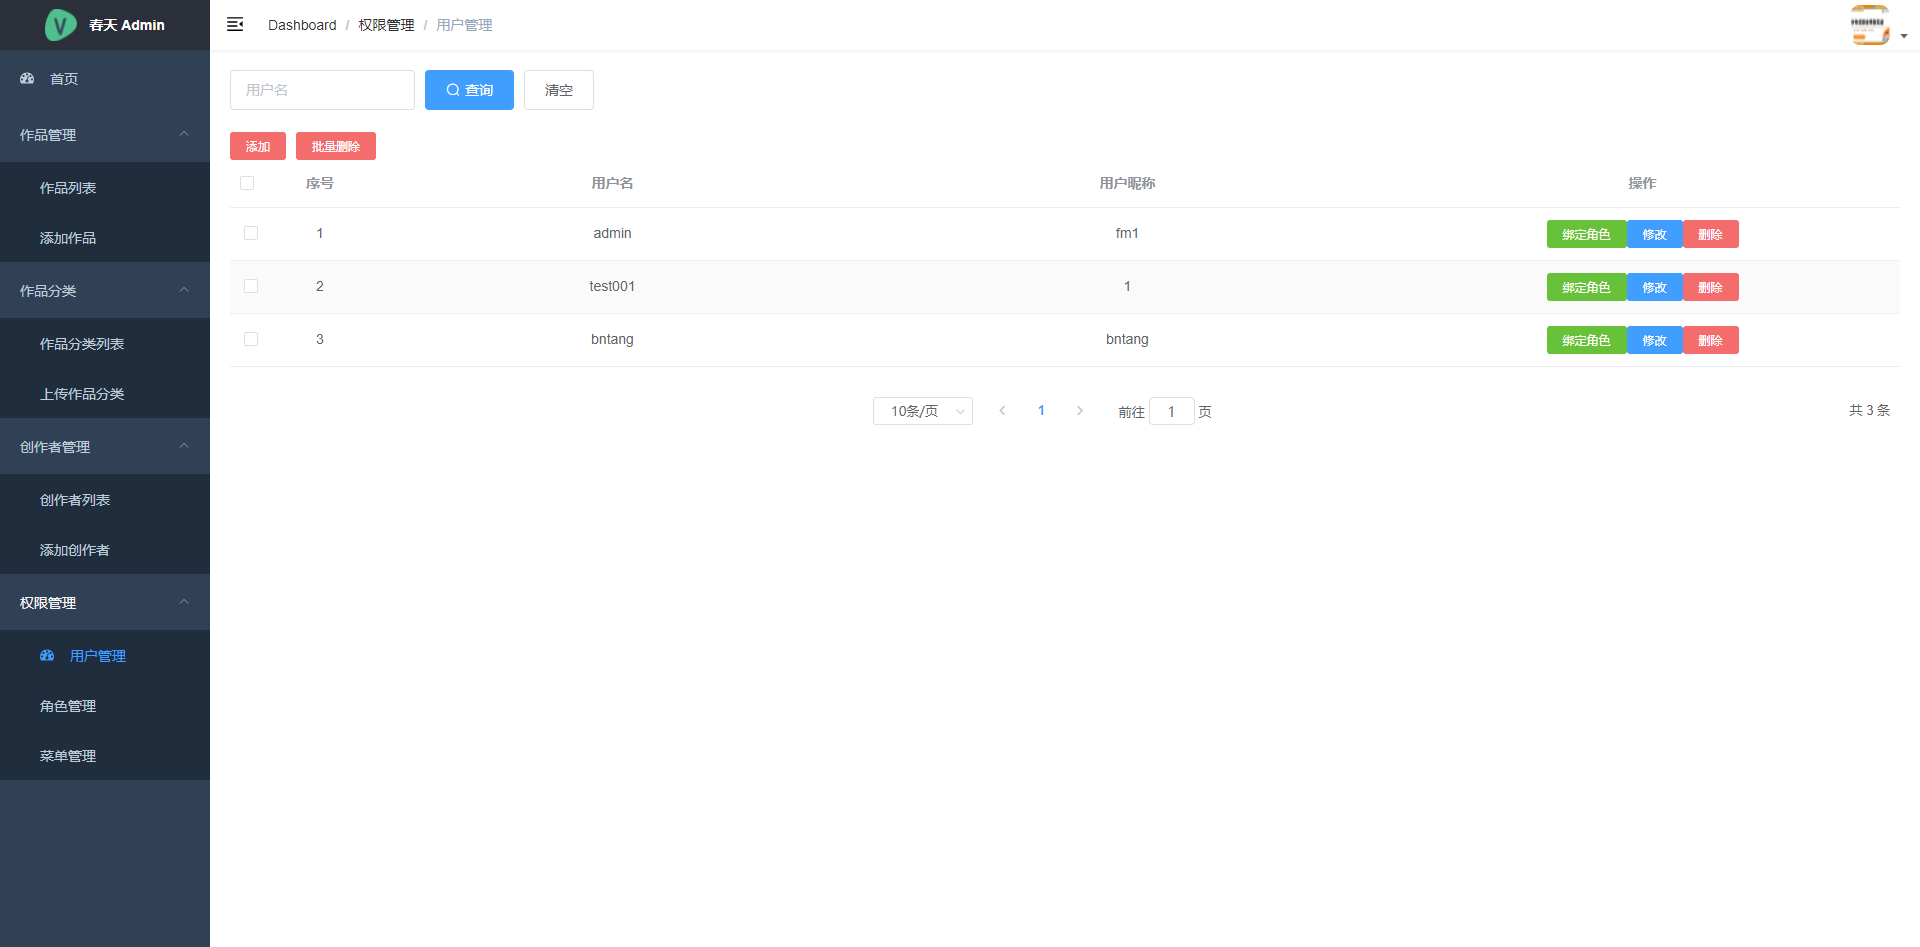Viewport: 1920px width, 947px height.
Task: Click the 批量删除 button
Action: point(336,146)
